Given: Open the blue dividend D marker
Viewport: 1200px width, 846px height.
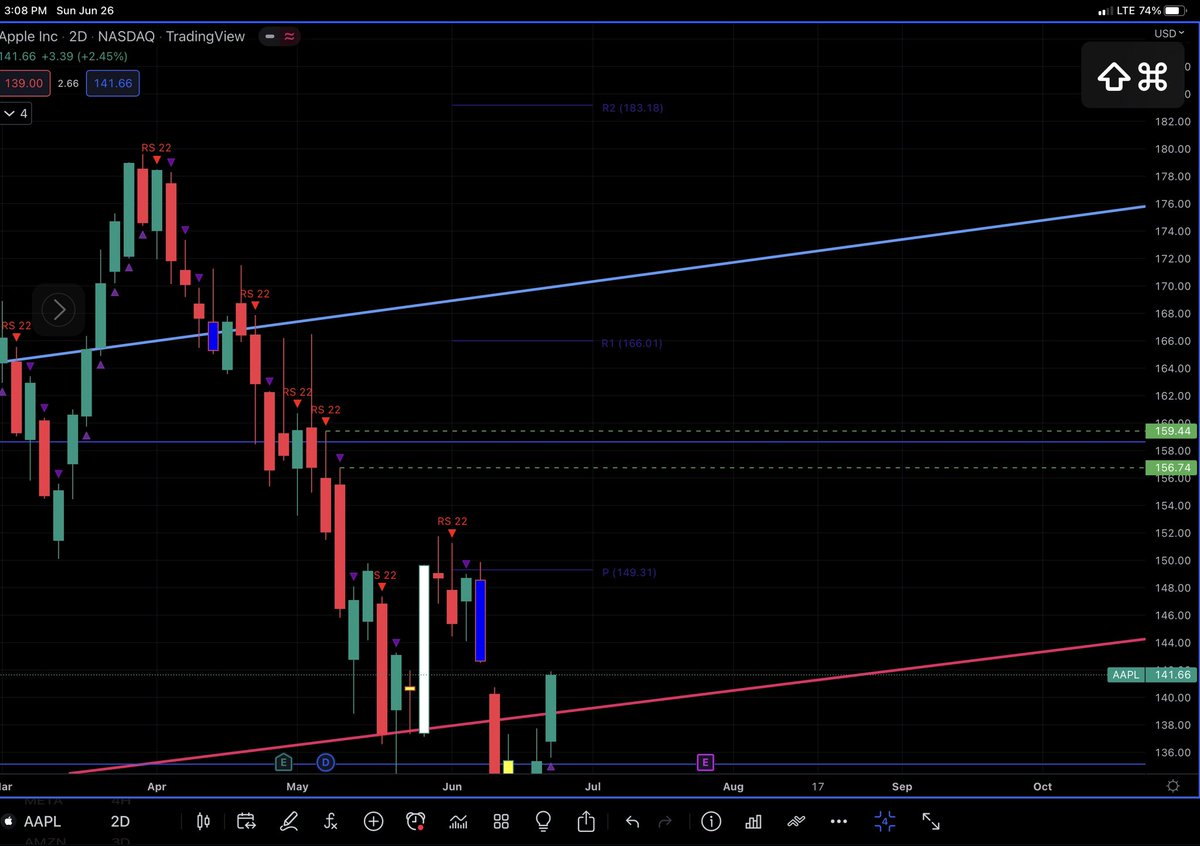Looking at the screenshot, I should pyautogui.click(x=325, y=763).
